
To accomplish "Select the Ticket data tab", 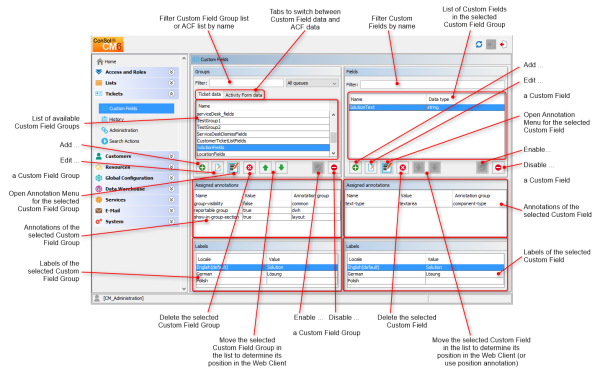I will [x=209, y=94].
